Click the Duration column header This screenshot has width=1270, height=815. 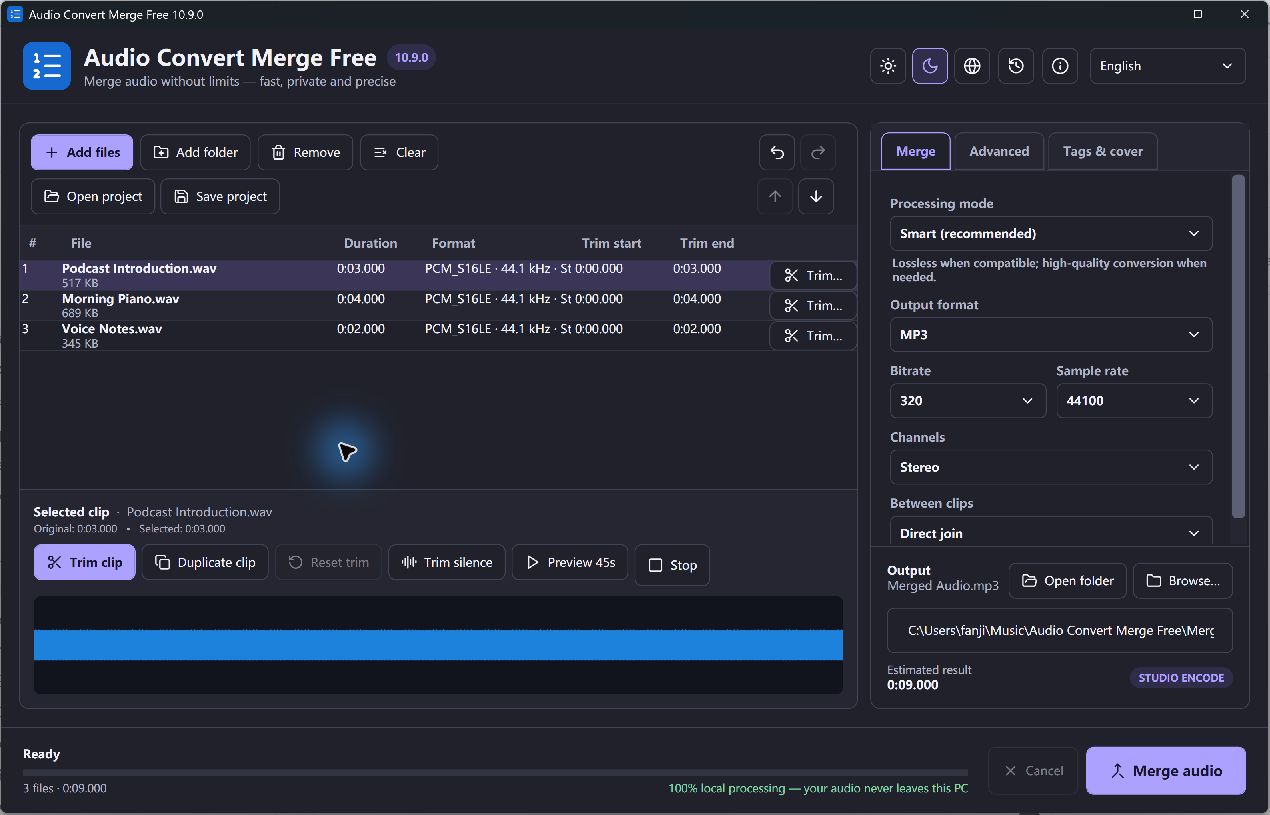370,243
